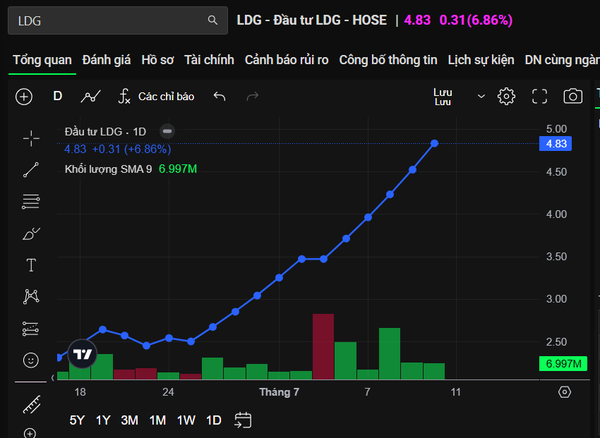Select the text annotation tool
This screenshot has height=438, width=600.
(x=31, y=265)
